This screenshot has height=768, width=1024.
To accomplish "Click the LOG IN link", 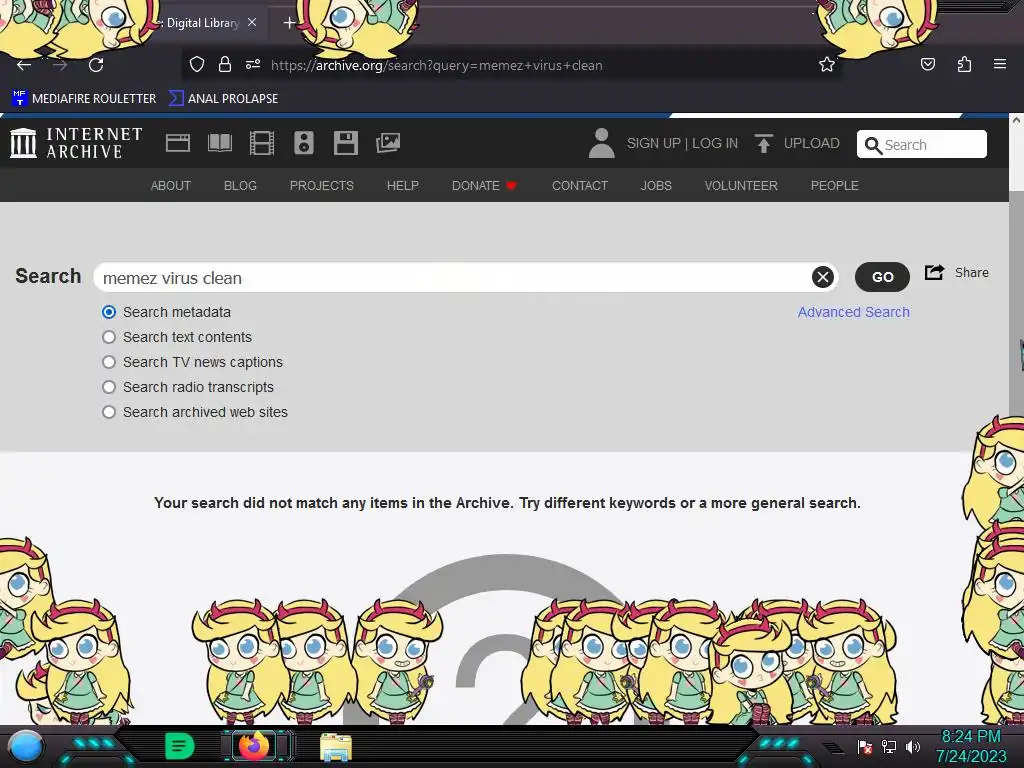I will coord(715,143).
